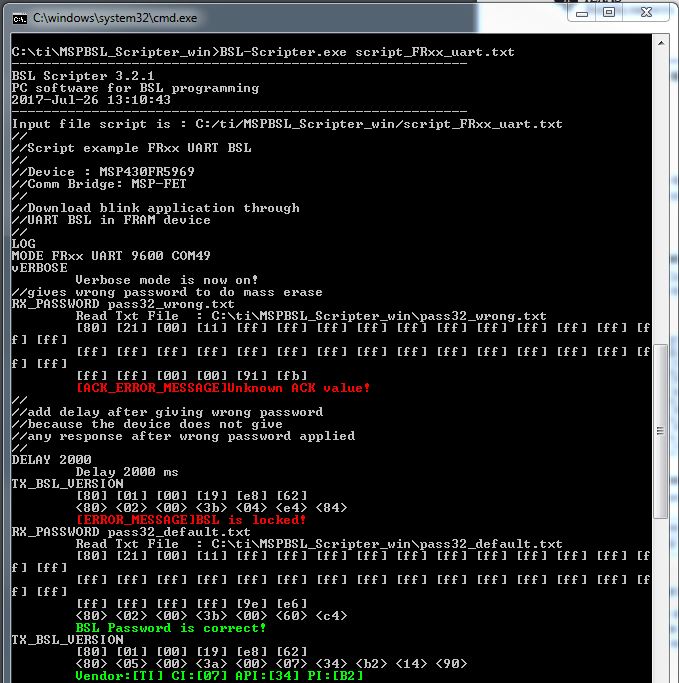Close the cmd.exe window
The image size is (679, 683).
pos(647,13)
